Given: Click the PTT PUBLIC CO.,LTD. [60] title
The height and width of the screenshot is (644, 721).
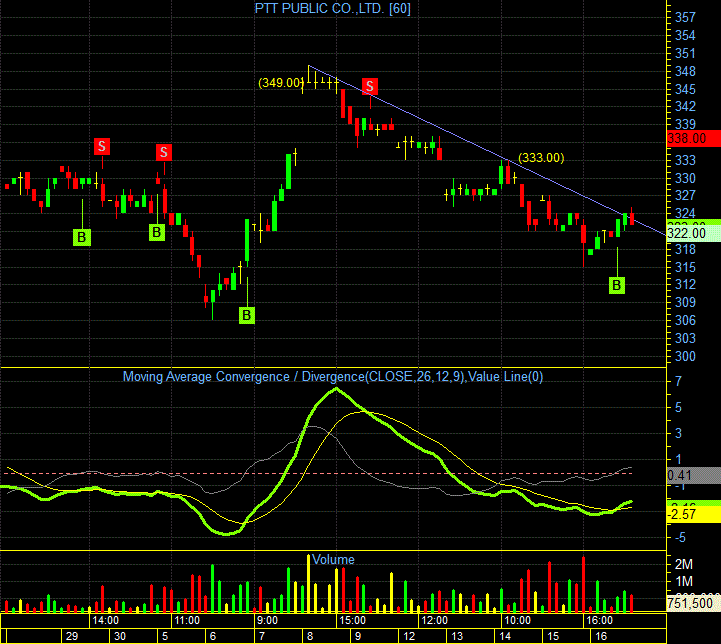Looking at the screenshot, I should click(x=332, y=8).
